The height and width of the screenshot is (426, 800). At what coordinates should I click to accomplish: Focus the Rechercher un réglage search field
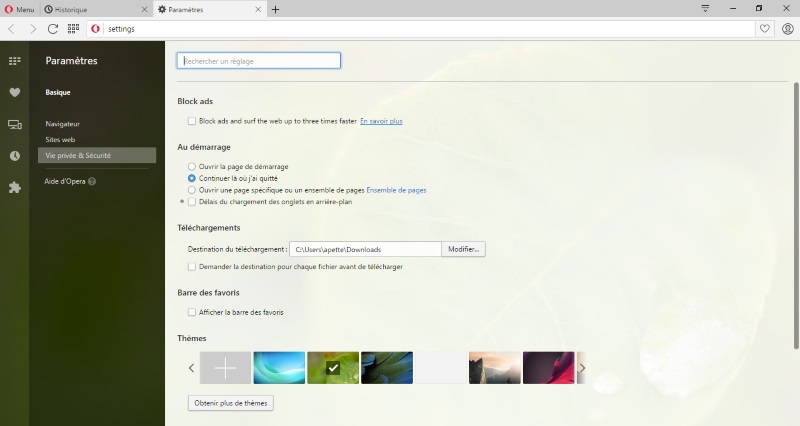tap(259, 61)
